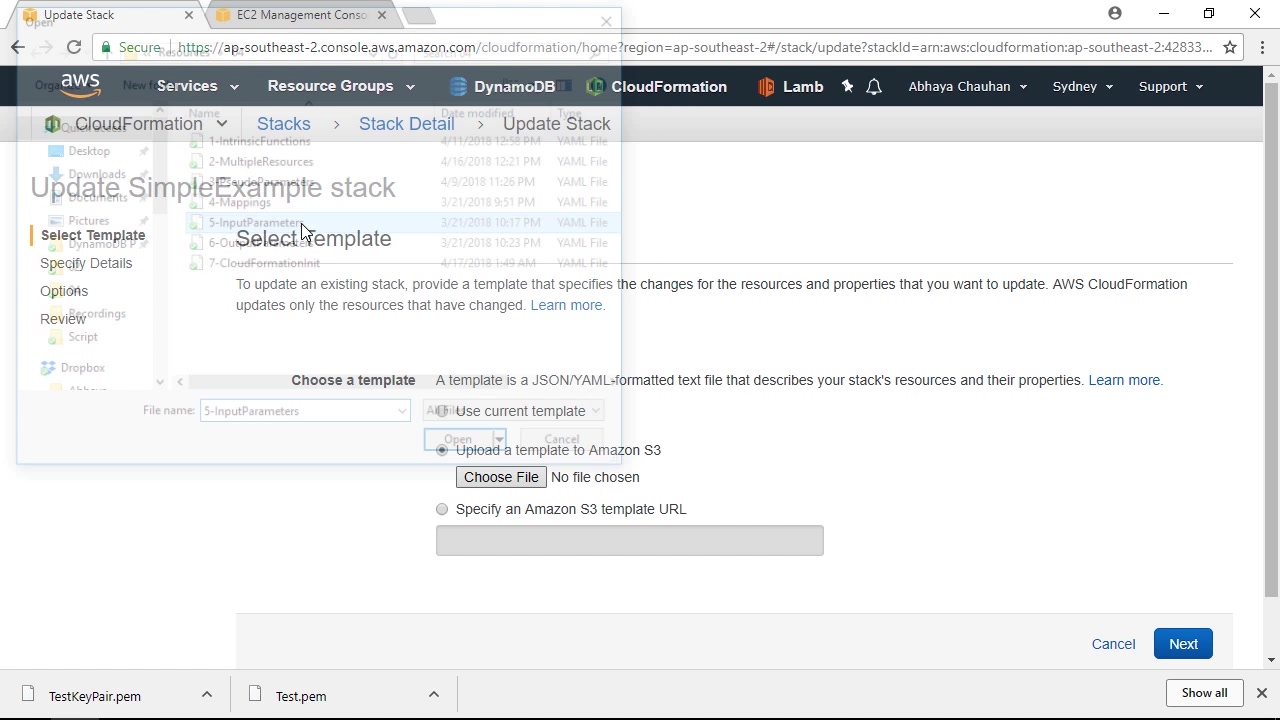Open Learn more link about updating stacks
The height and width of the screenshot is (720, 1280).
(567, 305)
